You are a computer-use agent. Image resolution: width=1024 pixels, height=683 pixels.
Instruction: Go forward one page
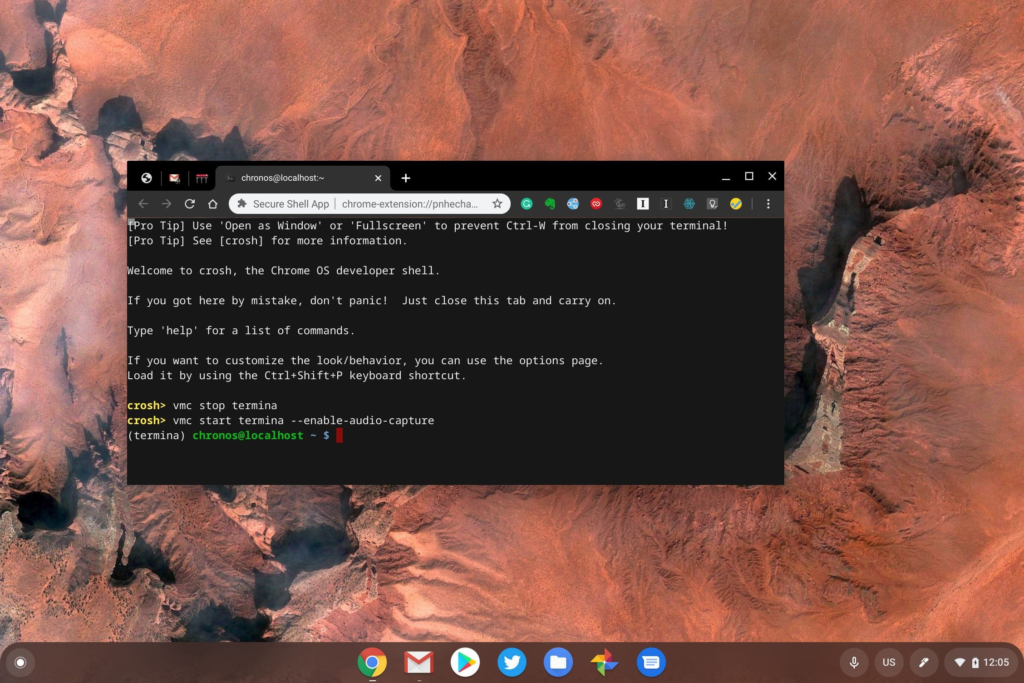(x=167, y=204)
